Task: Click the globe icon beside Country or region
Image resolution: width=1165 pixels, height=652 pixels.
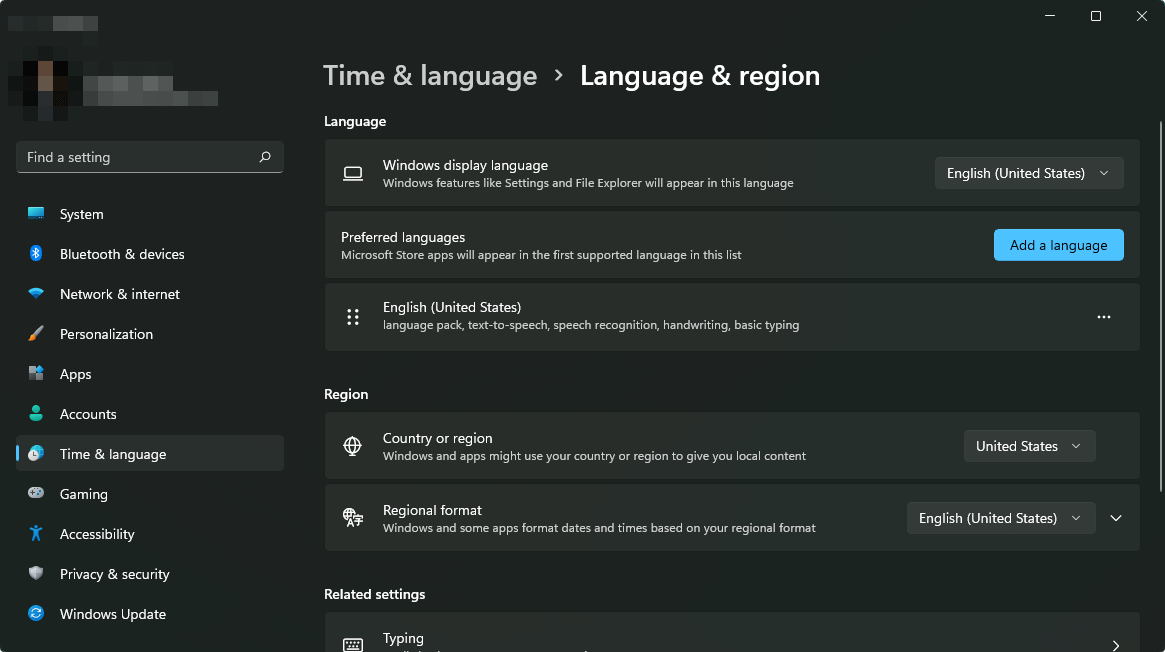Action: click(352, 446)
